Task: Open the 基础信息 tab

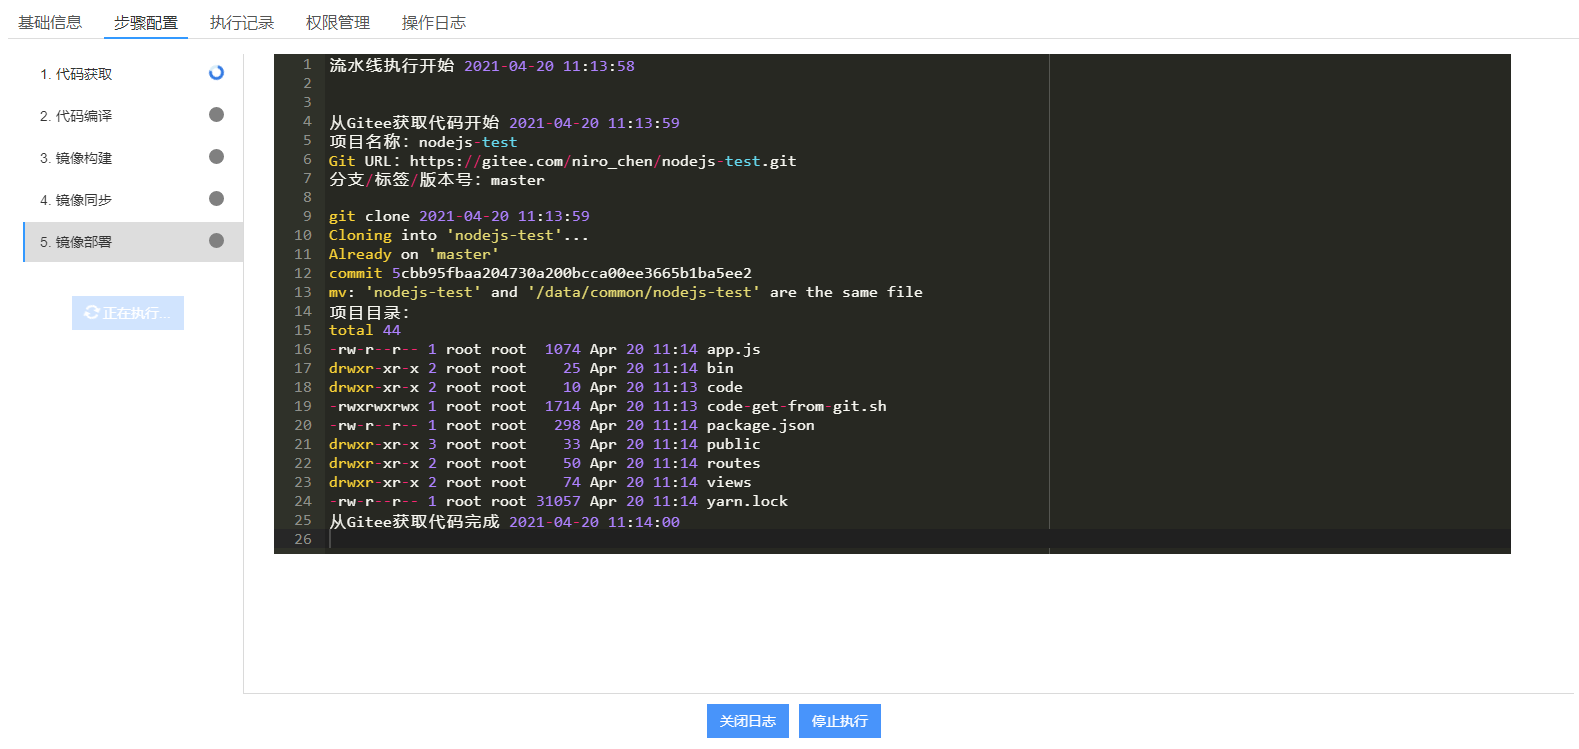Action: click(50, 22)
